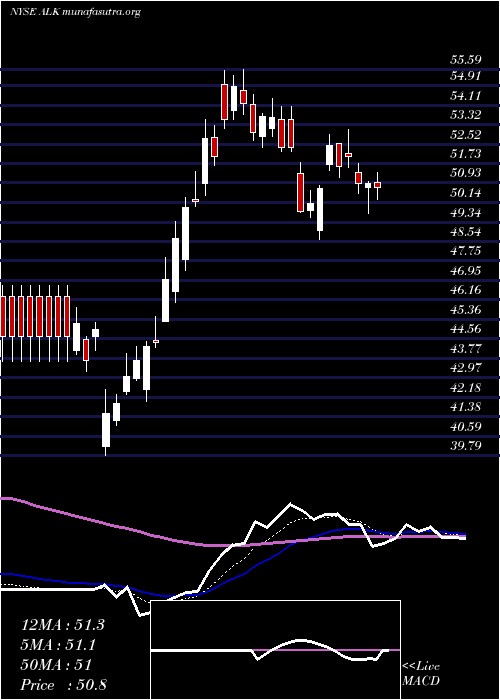500x700 pixels.
Task: Click the 5MA : 51.1 readout
Action: coord(58,645)
